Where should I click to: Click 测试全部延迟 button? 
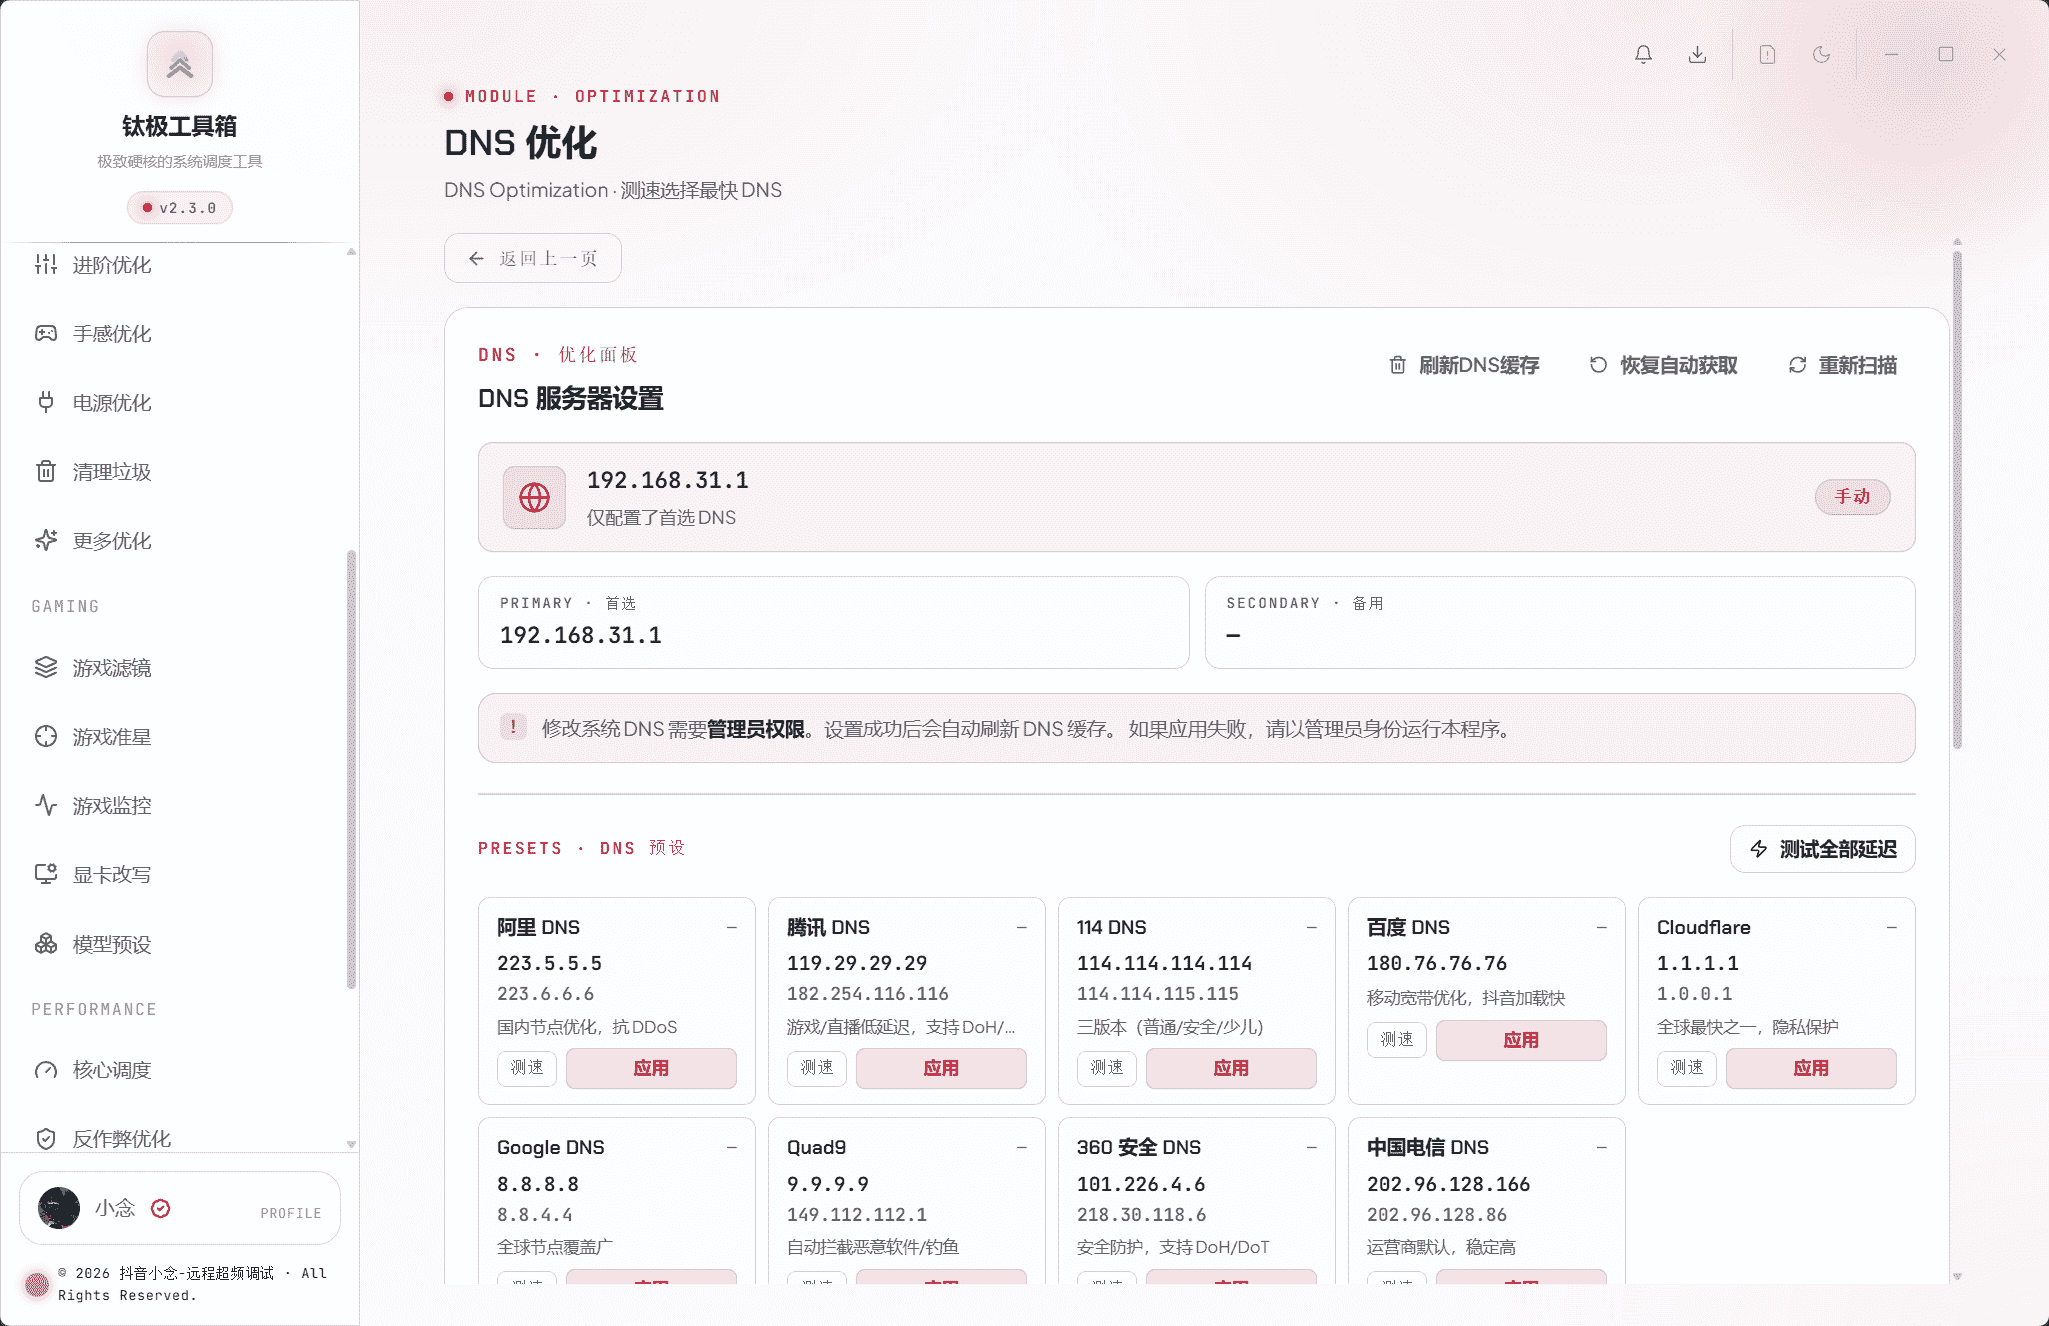pyautogui.click(x=1823, y=849)
